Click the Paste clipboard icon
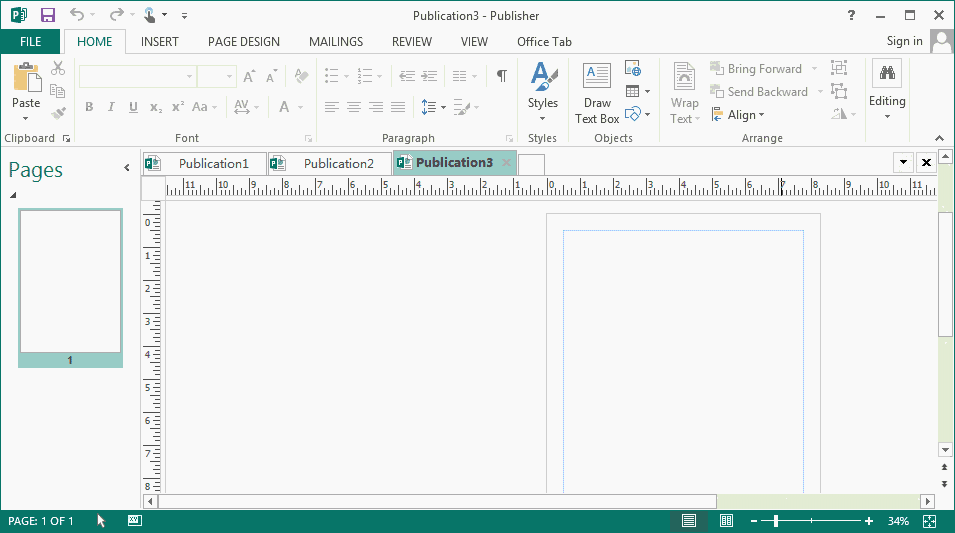Image resolution: width=955 pixels, height=533 pixels. 26,78
